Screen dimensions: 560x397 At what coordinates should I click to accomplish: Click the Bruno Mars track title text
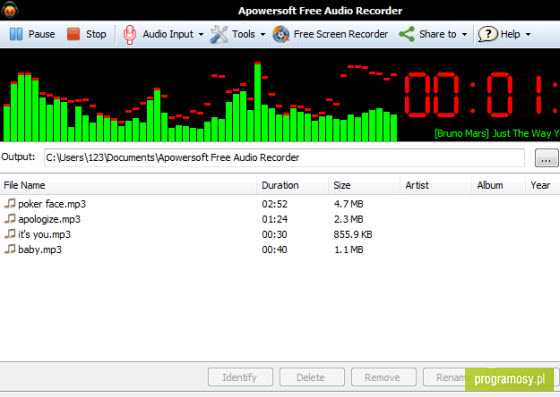[x=497, y=134]
